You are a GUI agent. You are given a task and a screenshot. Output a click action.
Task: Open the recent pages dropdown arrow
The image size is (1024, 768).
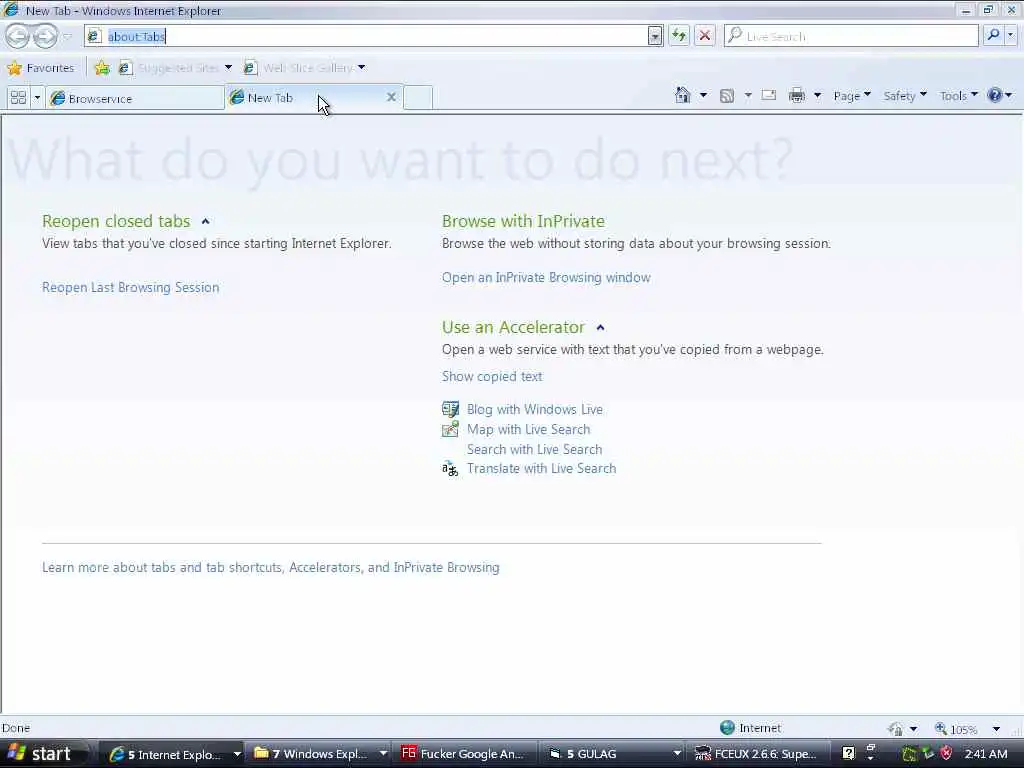click(67, 37)
